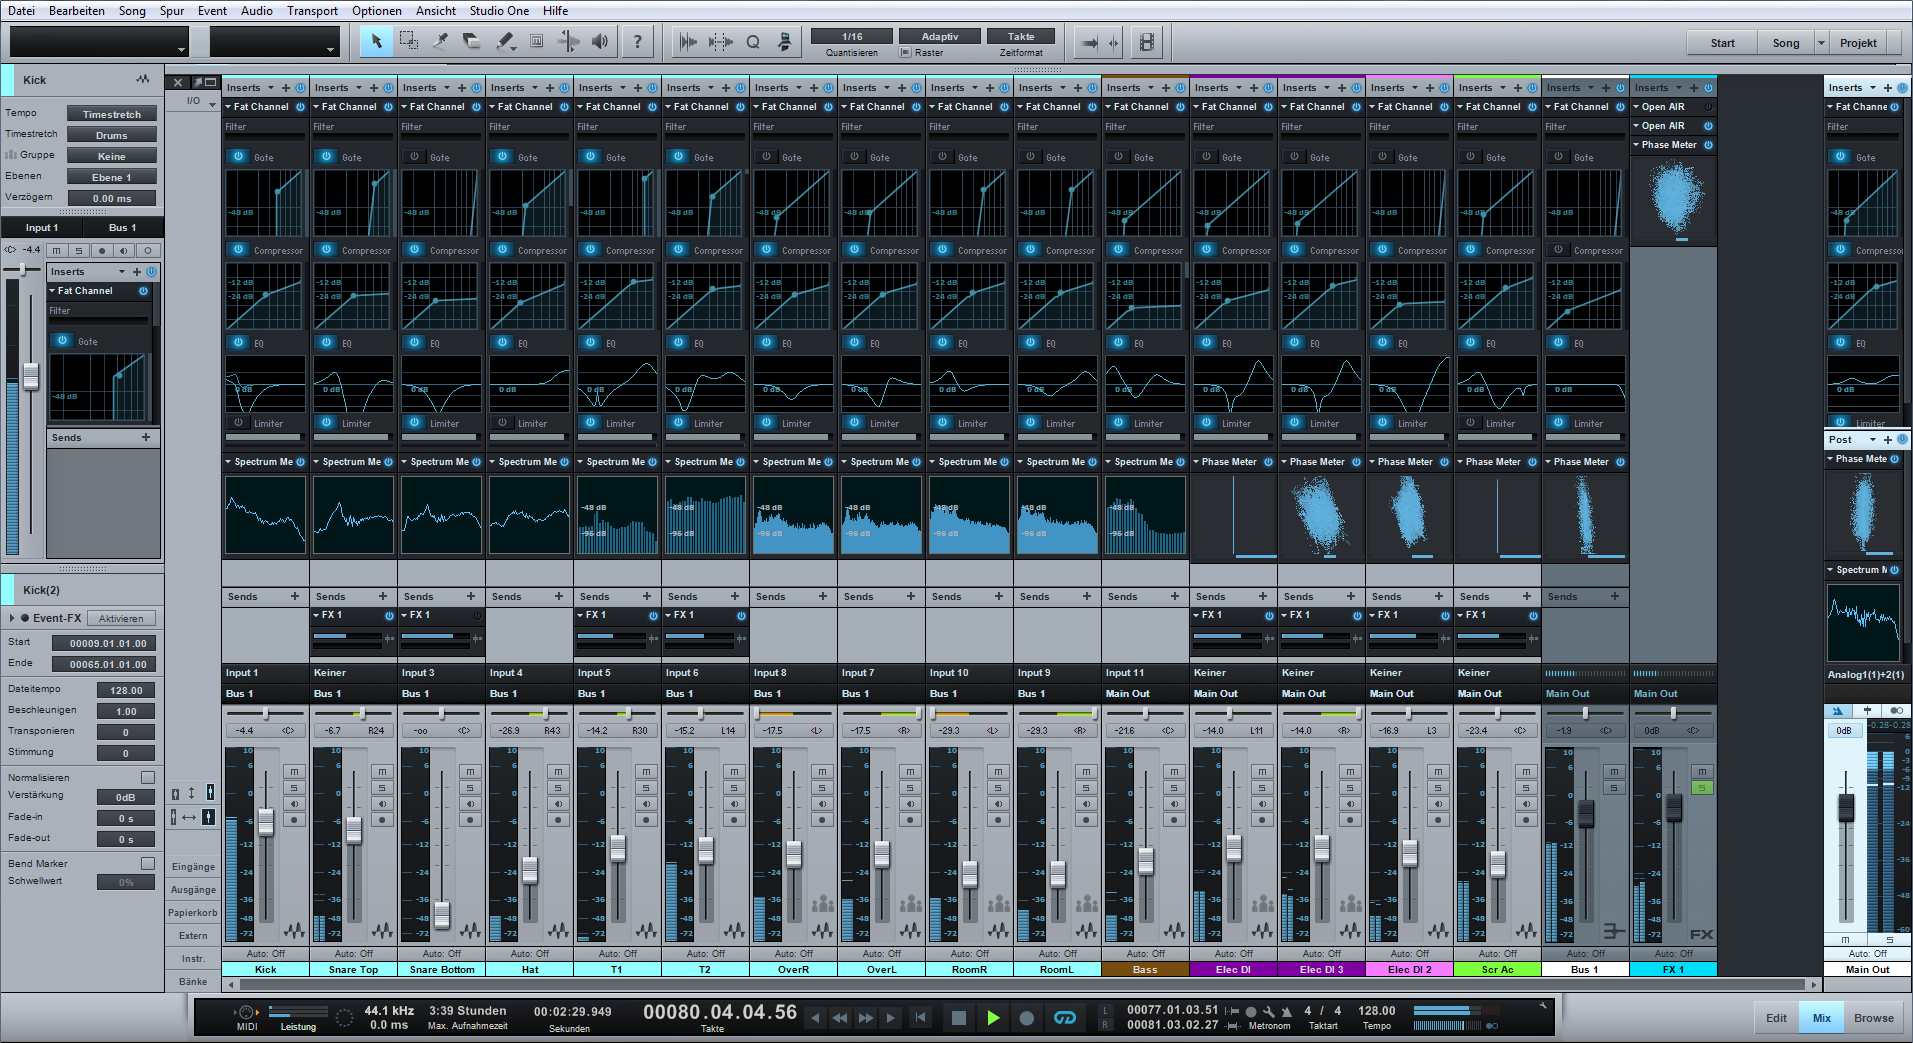Select the Bend tool in the toolbar

coord(569,42)
